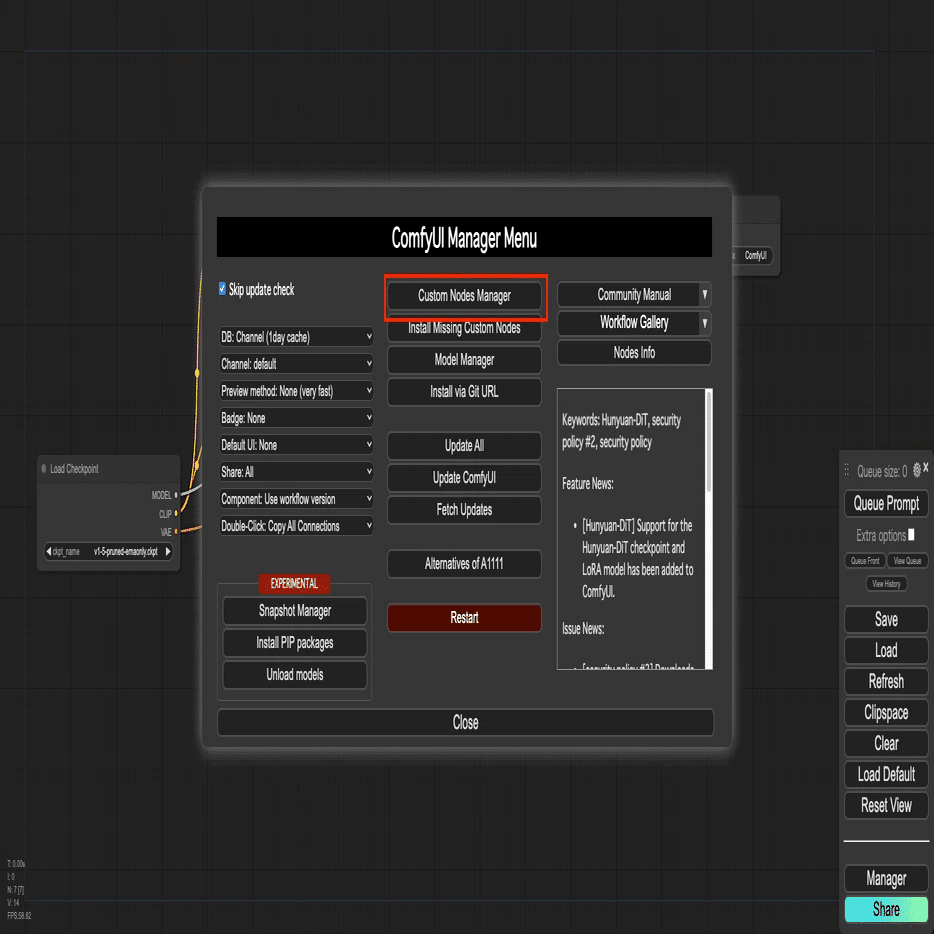Open the Channel: default dropdown

(x=296, y=364)
